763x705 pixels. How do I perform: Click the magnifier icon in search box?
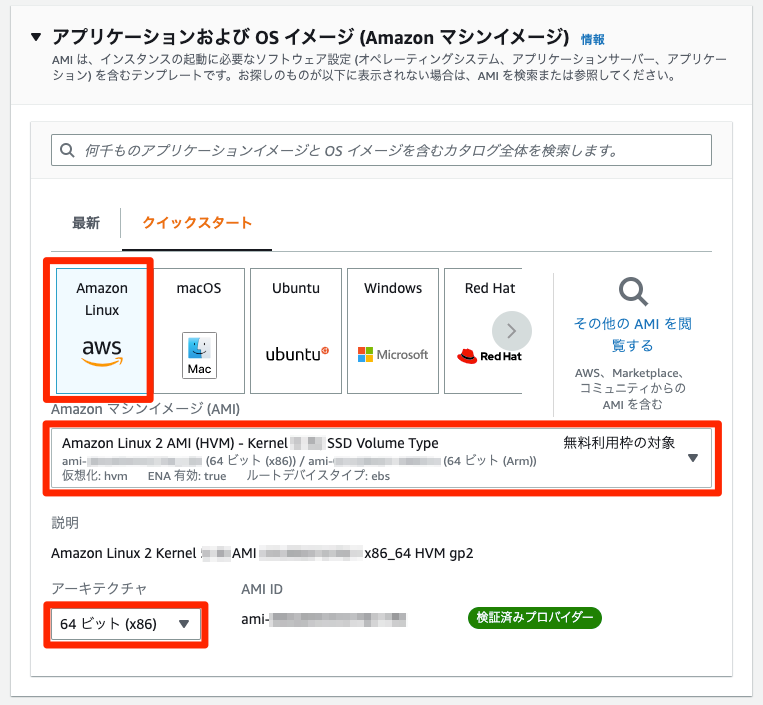point(67,150)
